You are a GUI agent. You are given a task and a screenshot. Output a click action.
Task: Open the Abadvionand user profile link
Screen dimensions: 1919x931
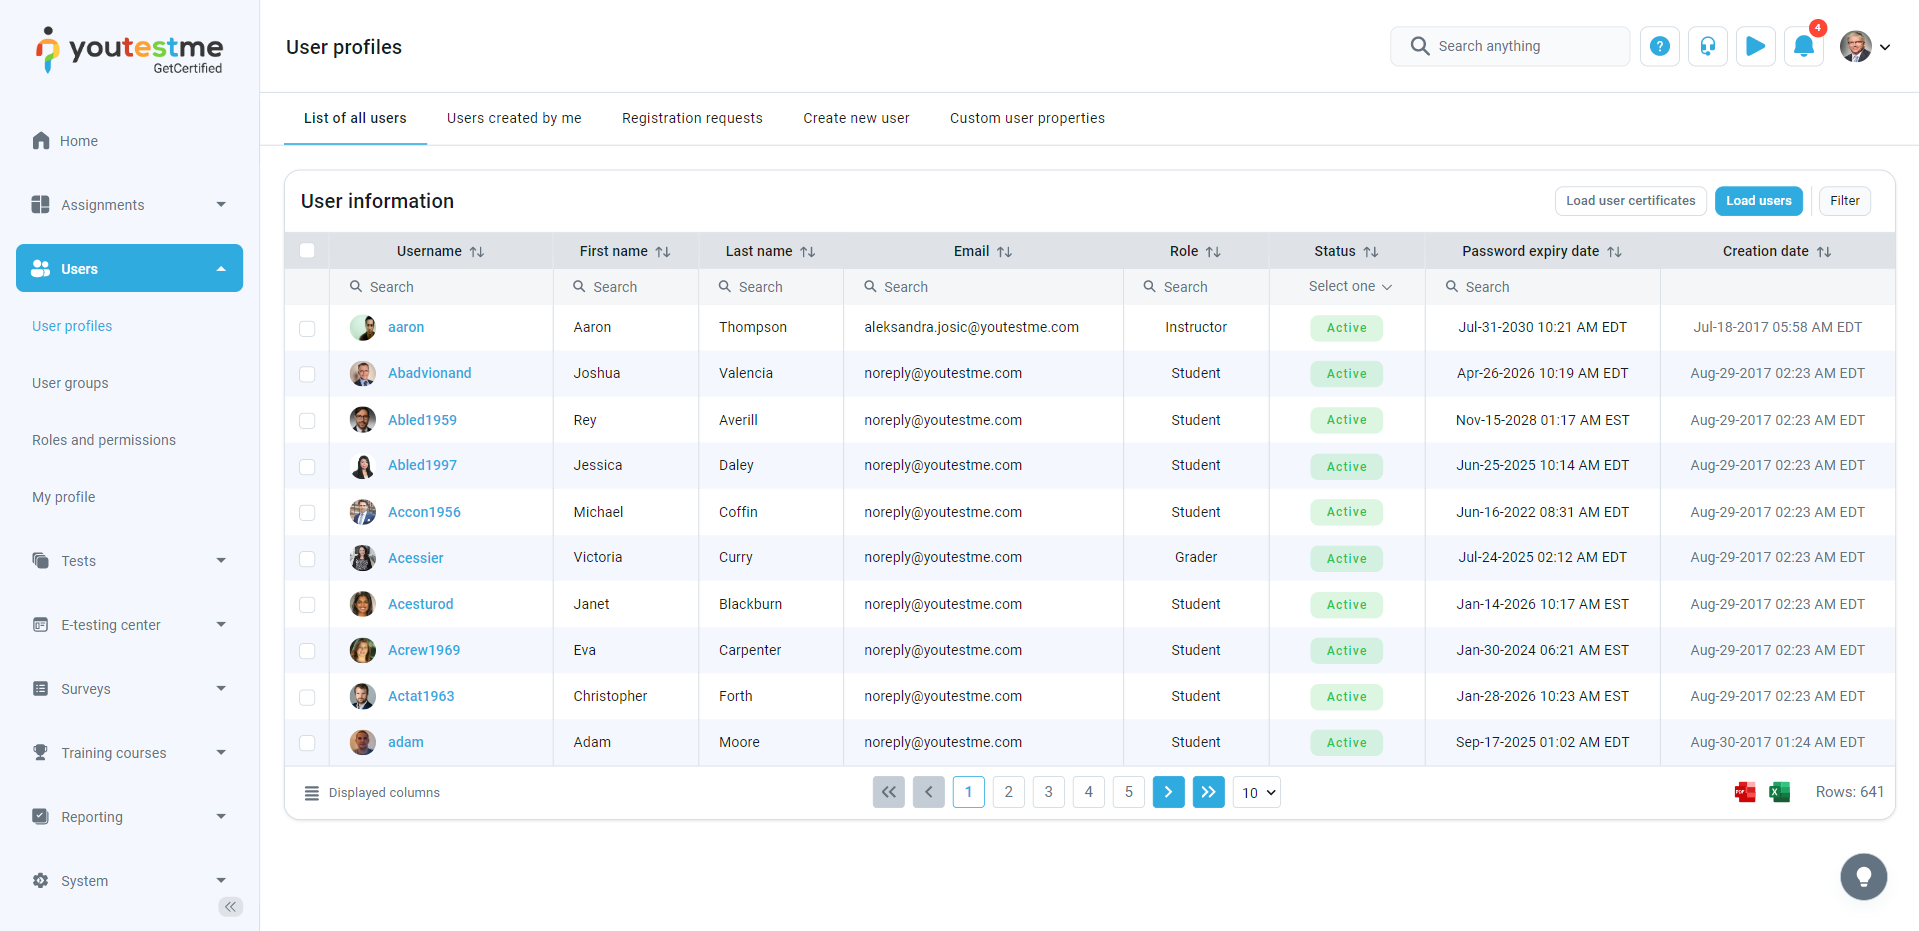pyautogui.click(x=429, y=373)
